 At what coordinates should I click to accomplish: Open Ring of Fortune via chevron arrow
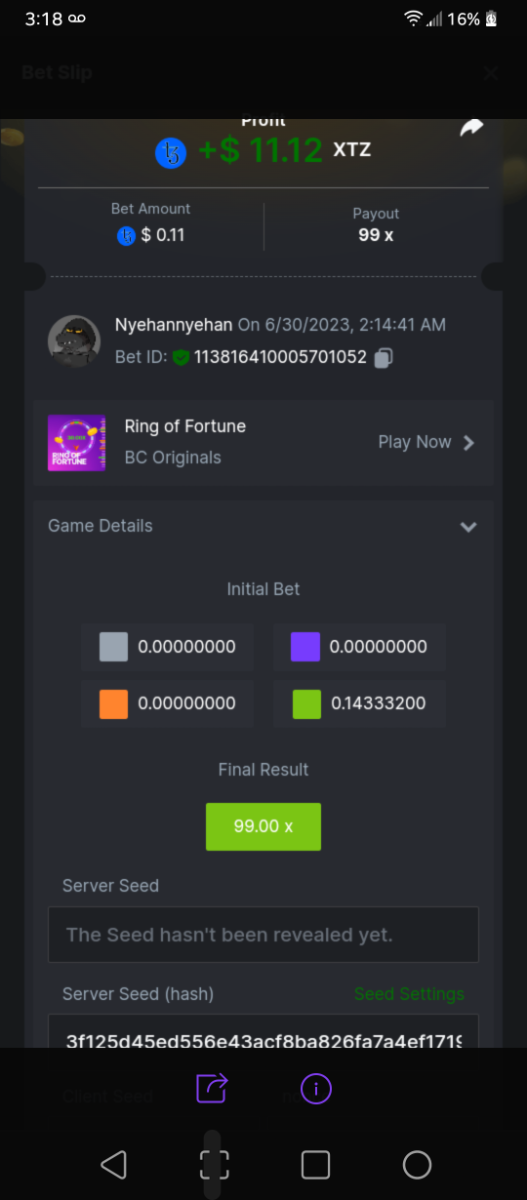coord(469,442)
